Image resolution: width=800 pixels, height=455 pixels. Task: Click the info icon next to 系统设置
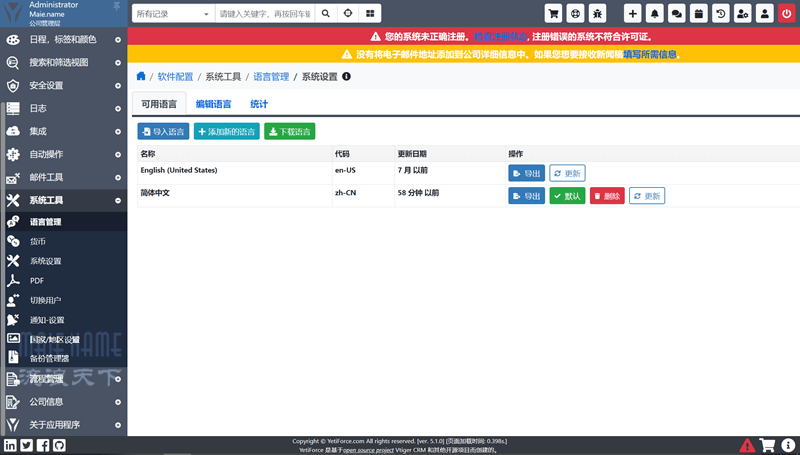[x=346, y=77]
